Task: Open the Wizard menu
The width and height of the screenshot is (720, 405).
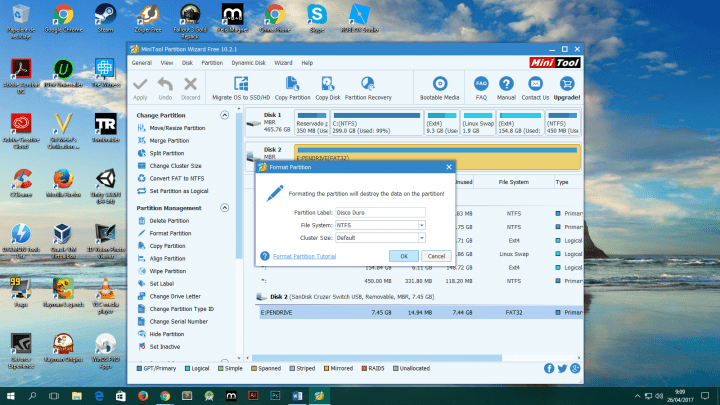Action: coord(283,63)
